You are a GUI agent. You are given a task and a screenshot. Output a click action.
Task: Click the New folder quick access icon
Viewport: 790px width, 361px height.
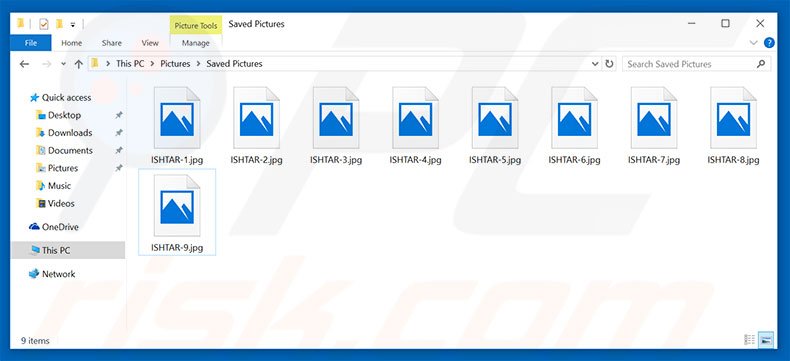[59, 24]
